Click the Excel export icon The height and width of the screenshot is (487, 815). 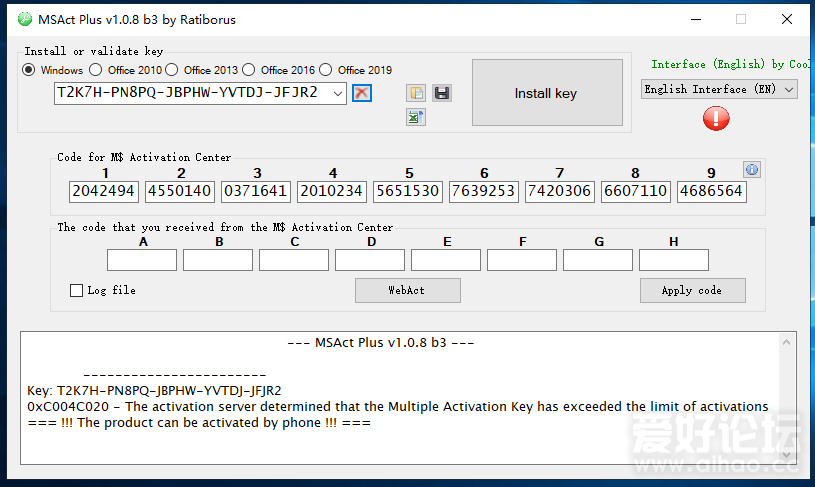(x=416, y=117)
